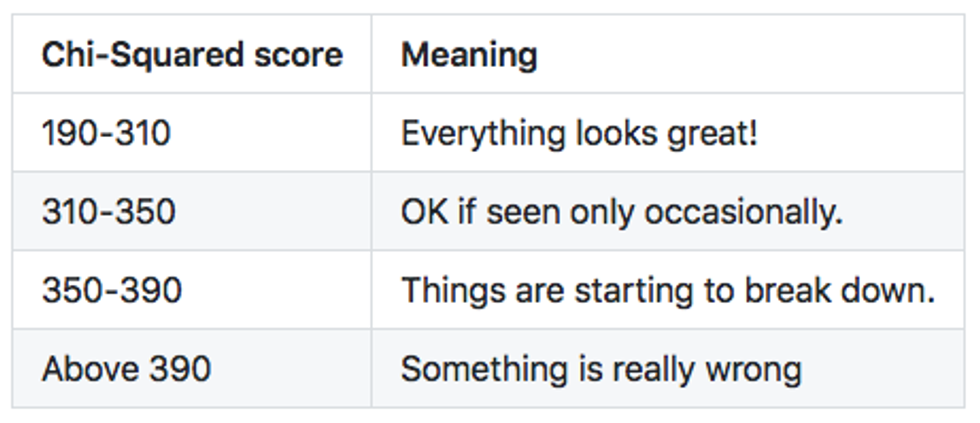Pick the "350-390" score cell
Screen dimensions: 980x423
click(x=112, y=290)
